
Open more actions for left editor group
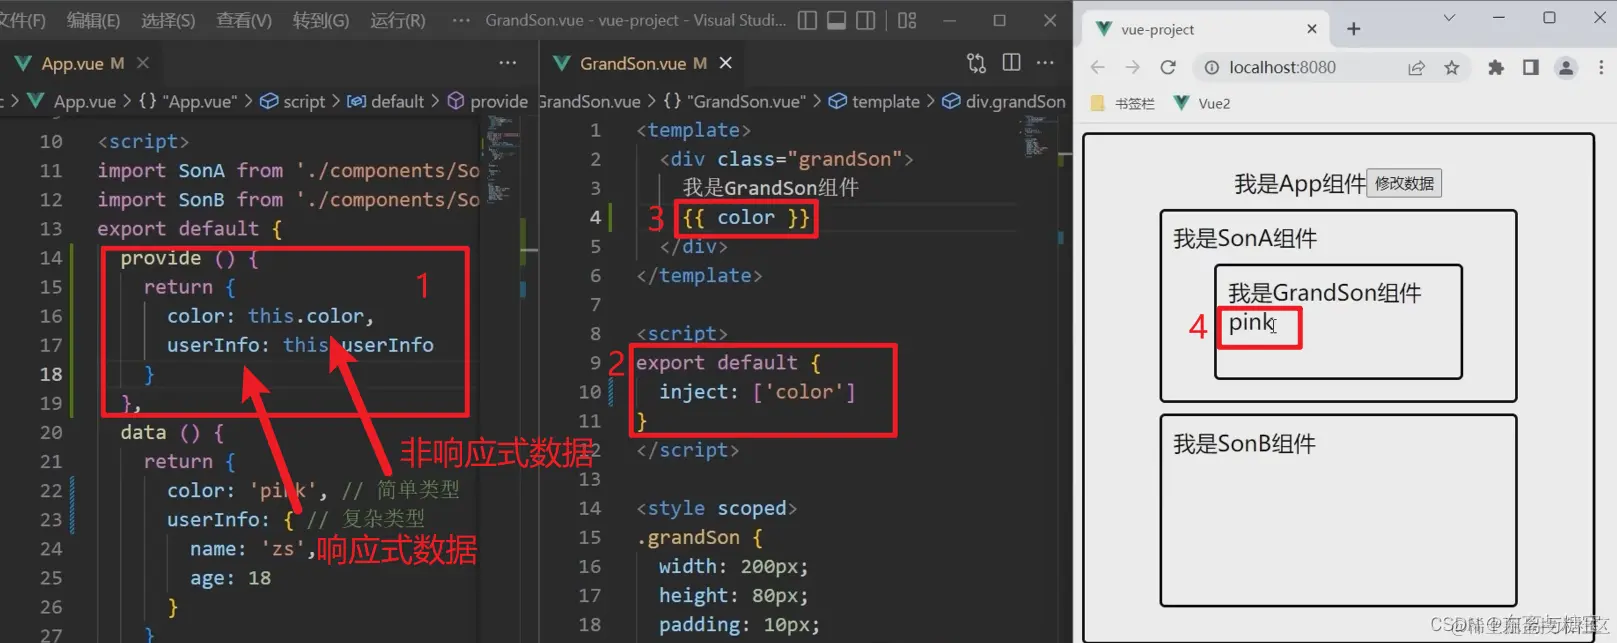[x=508, y=63]
